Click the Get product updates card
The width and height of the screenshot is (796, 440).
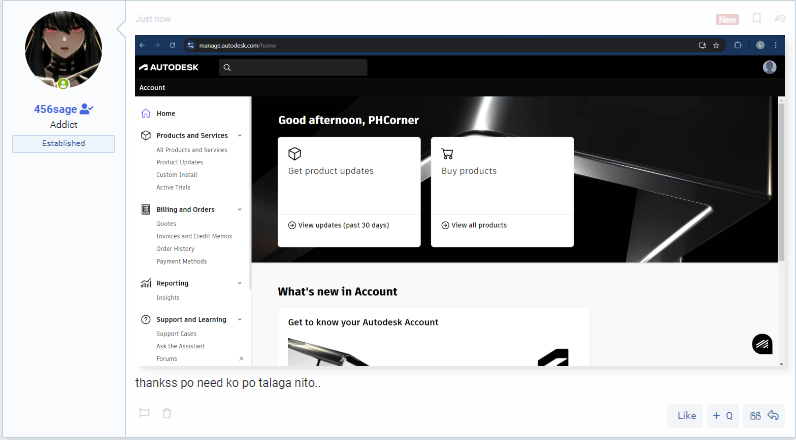coord(349,192)
